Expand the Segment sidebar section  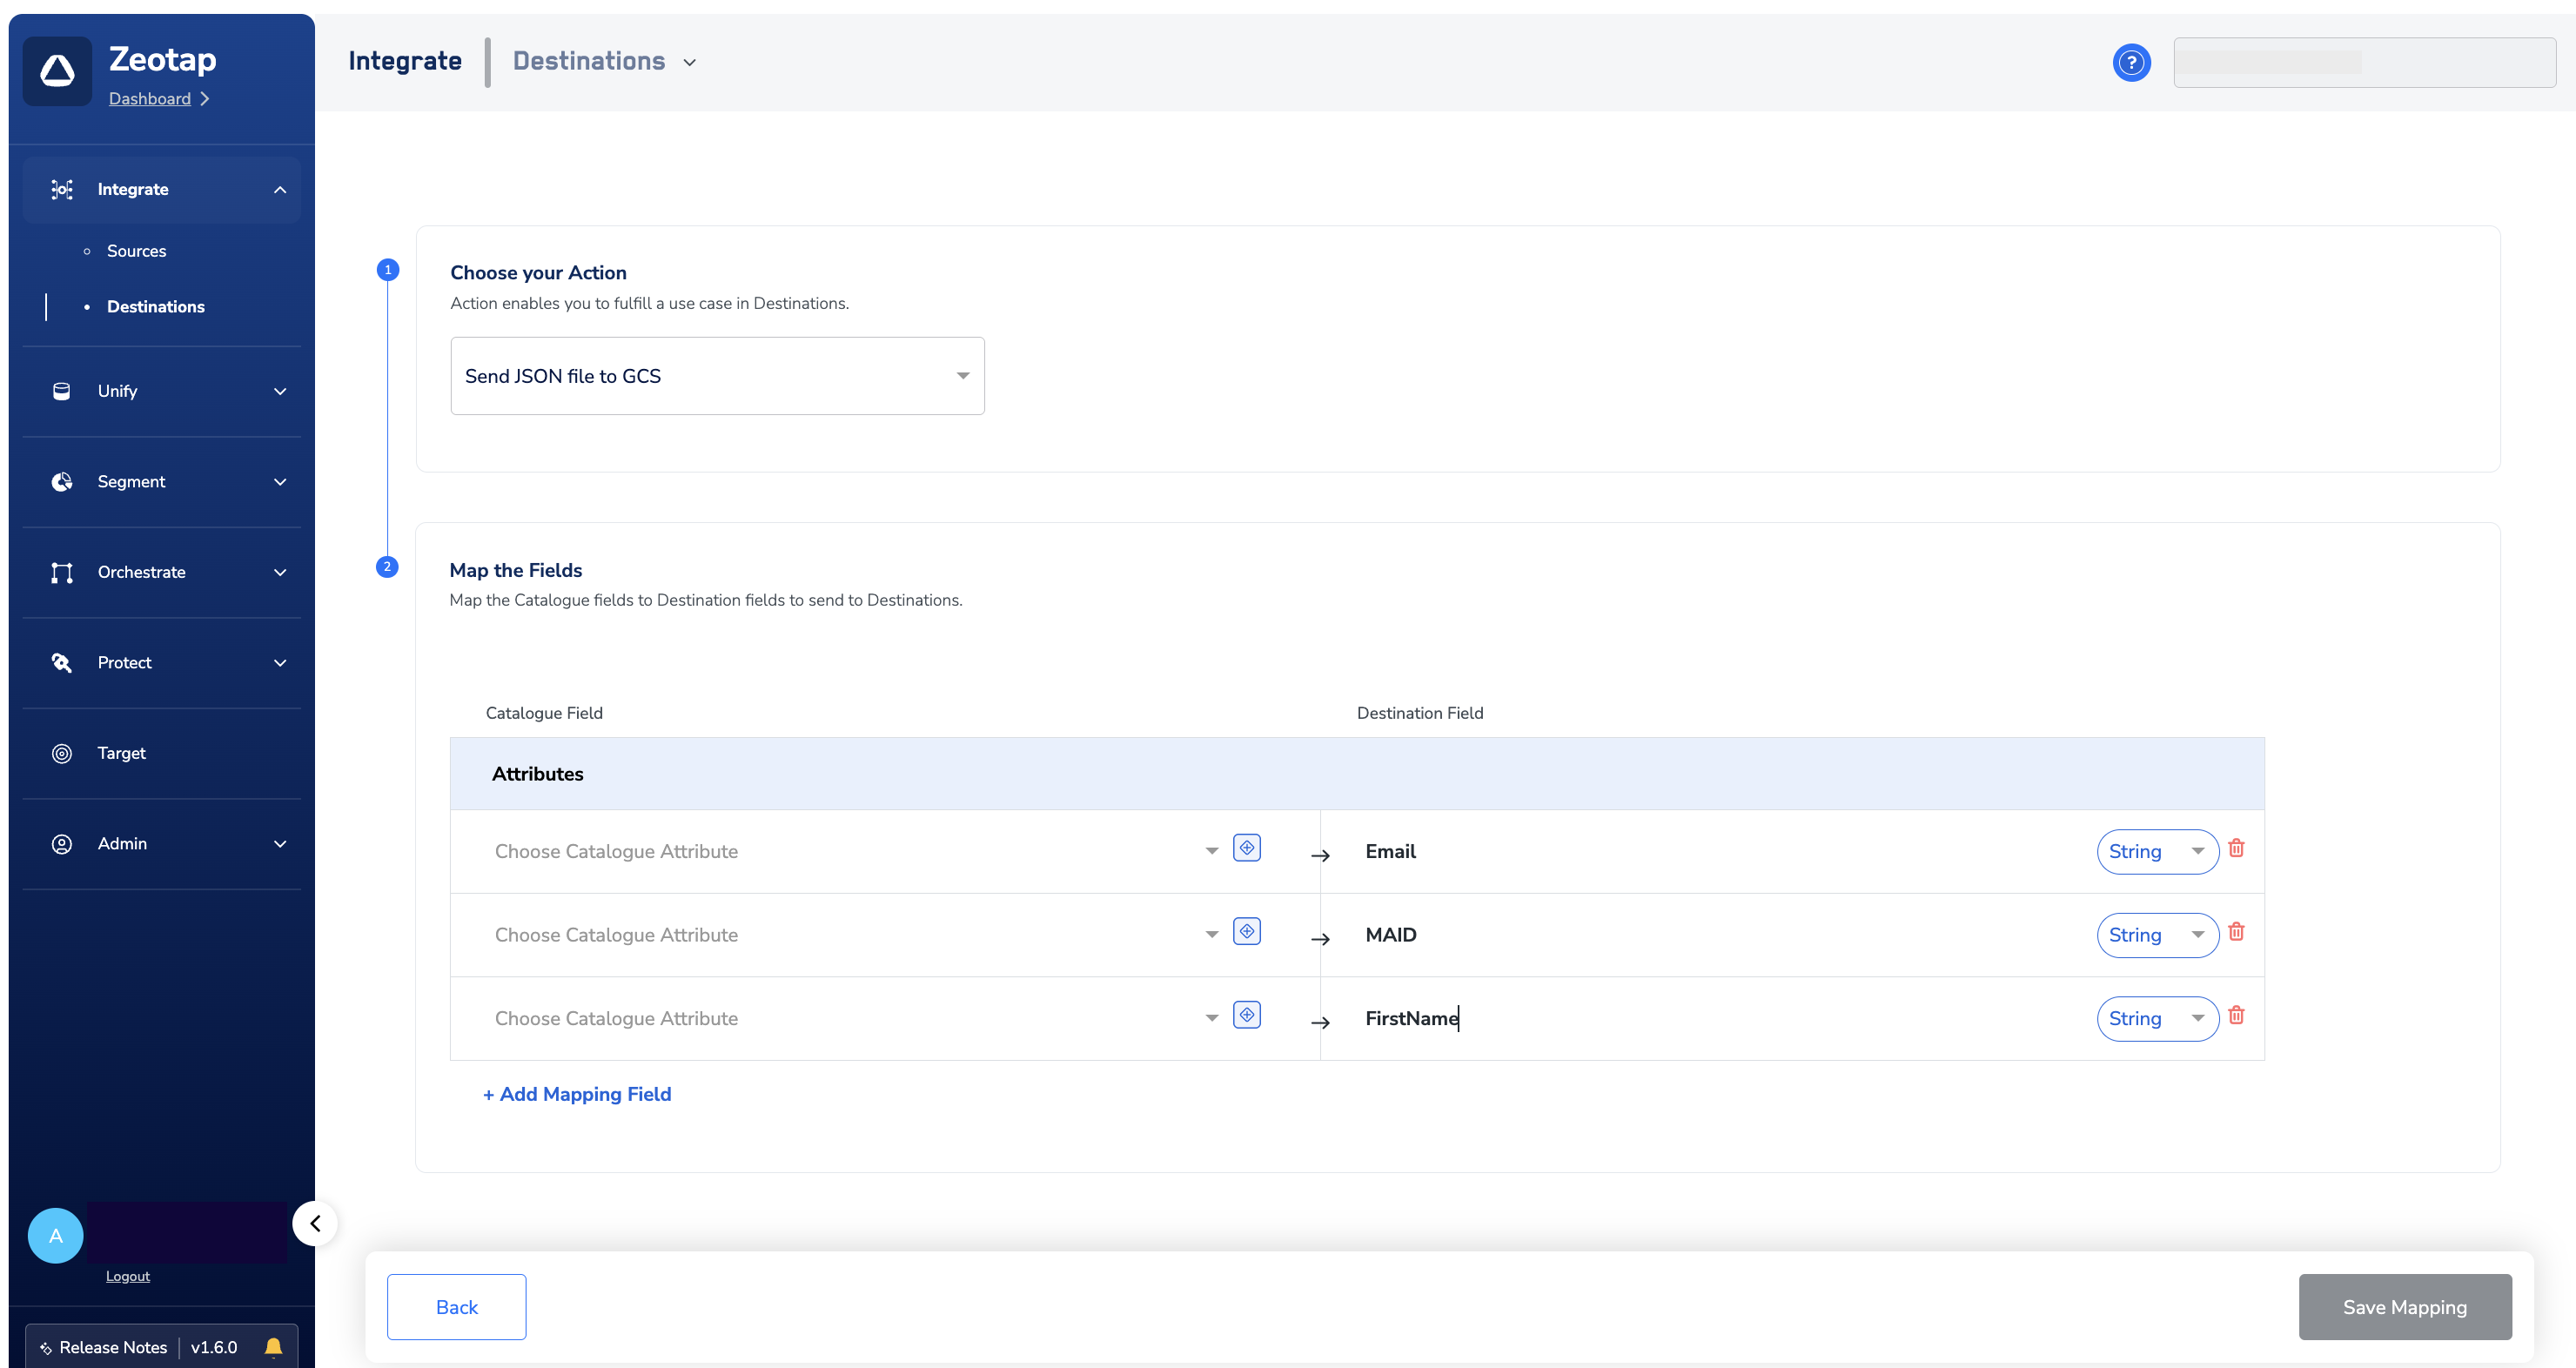[x=162, y=482]
